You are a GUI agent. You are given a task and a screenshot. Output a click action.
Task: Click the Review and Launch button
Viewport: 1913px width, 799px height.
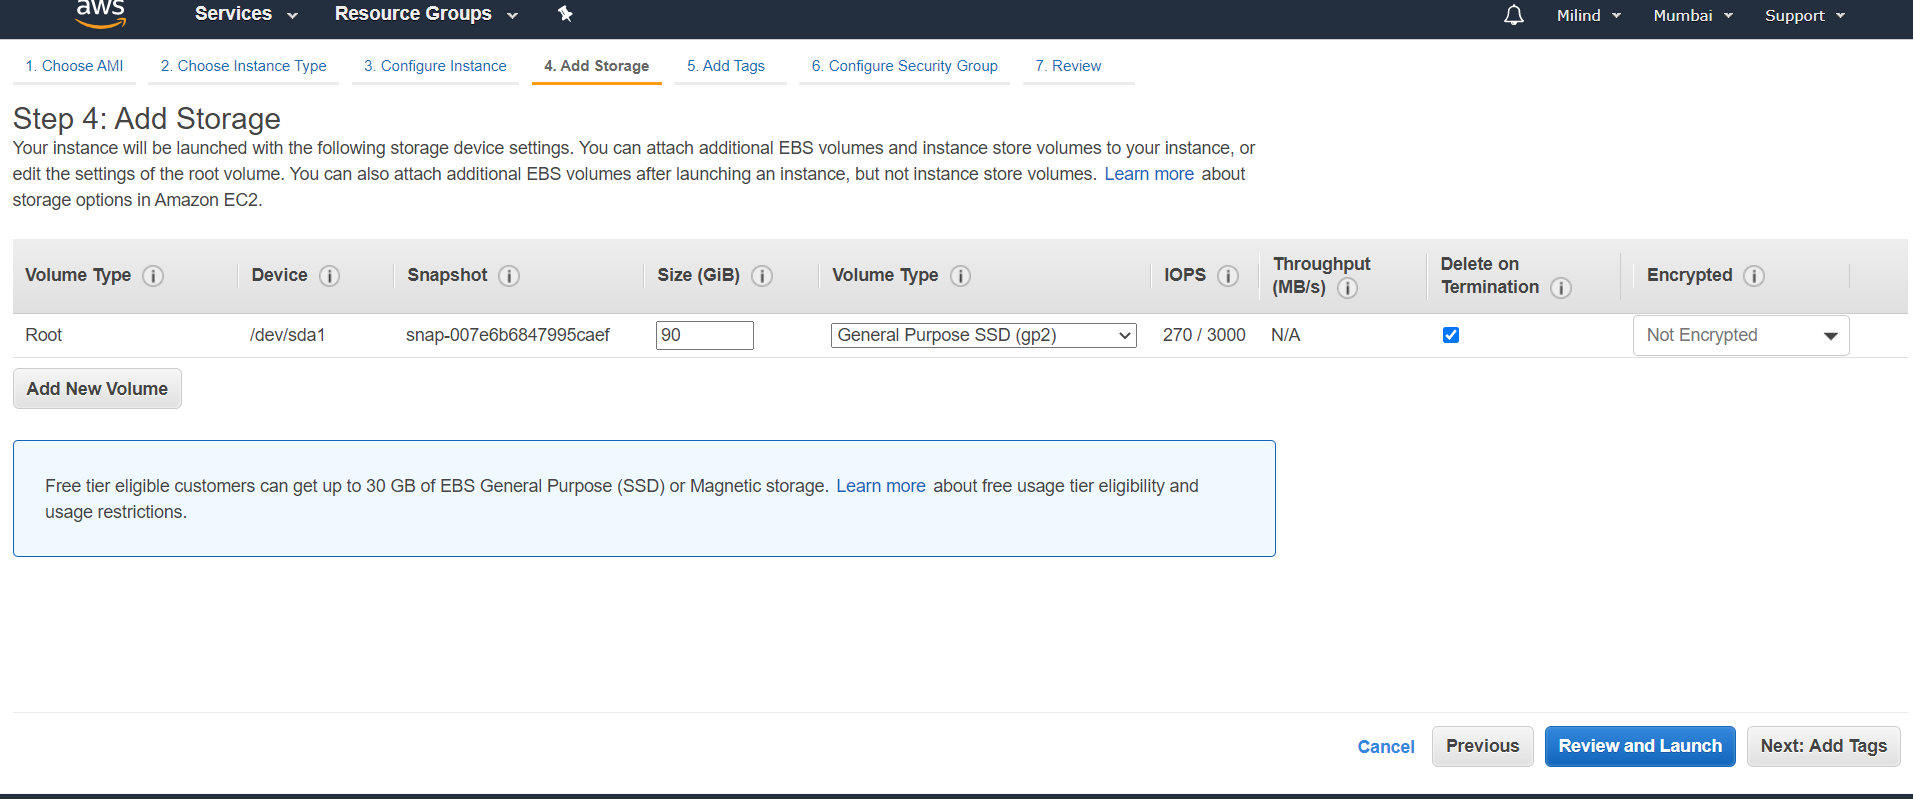click(x=1640, y=746)
